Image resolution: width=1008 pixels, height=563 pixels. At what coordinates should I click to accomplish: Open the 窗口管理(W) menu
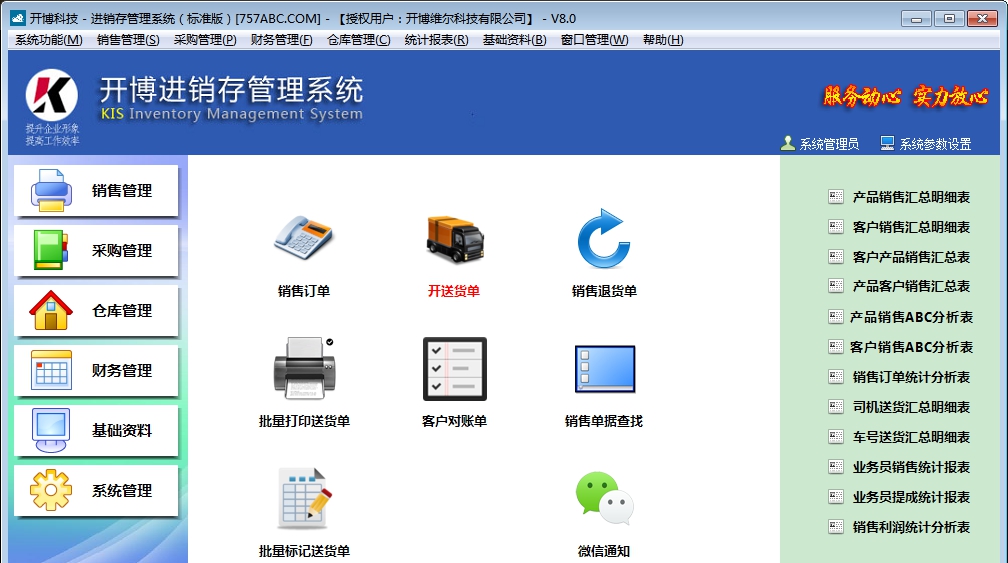pos(595,40)
